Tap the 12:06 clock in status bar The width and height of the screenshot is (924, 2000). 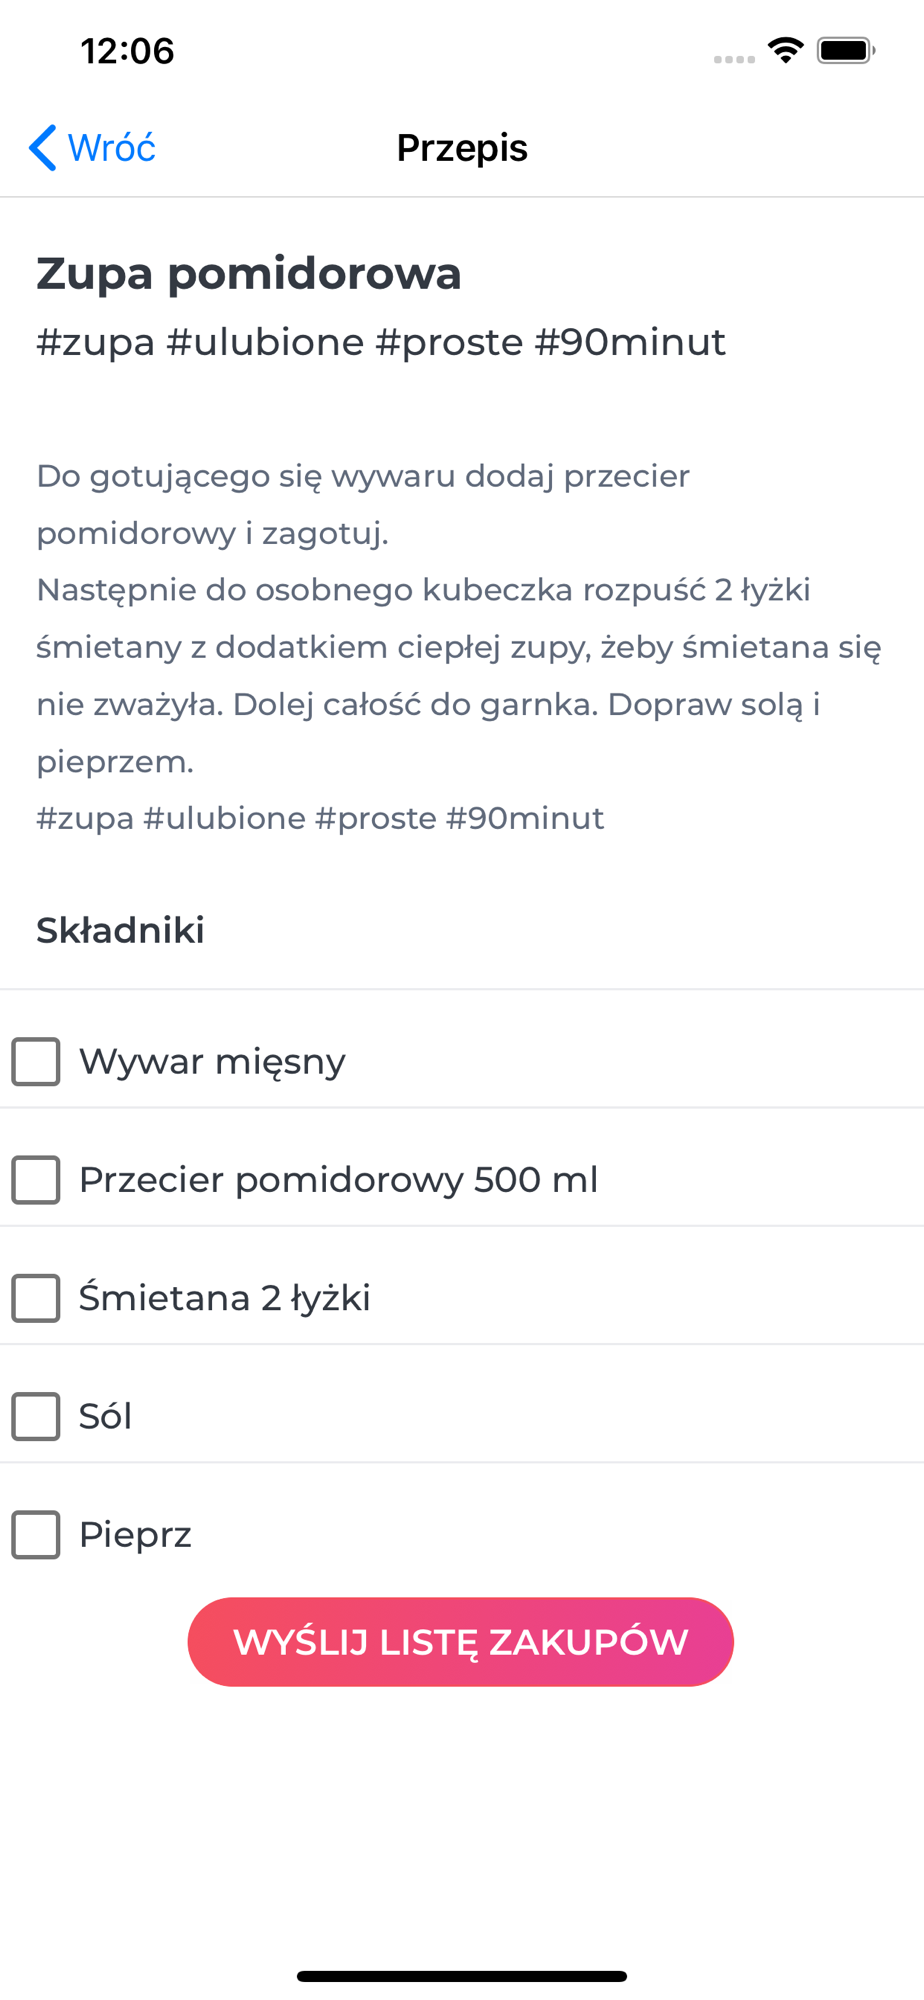pos(127,51)
